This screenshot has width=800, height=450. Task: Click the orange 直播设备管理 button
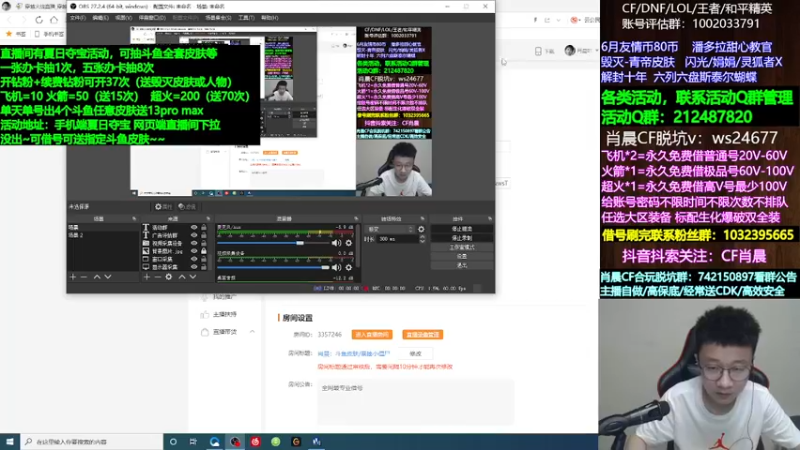click(x=422, y=335)
